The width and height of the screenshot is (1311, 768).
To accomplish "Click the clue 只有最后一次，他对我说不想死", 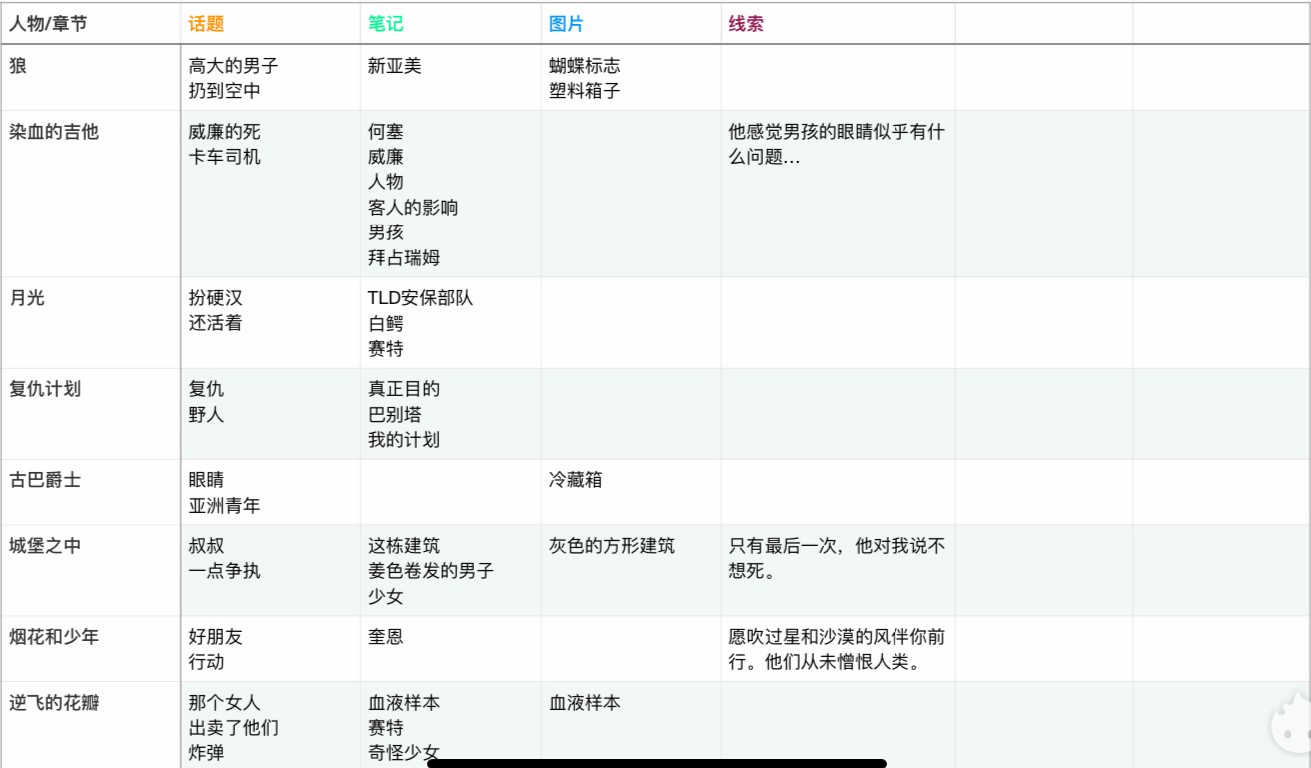I will tap(836, 558).
